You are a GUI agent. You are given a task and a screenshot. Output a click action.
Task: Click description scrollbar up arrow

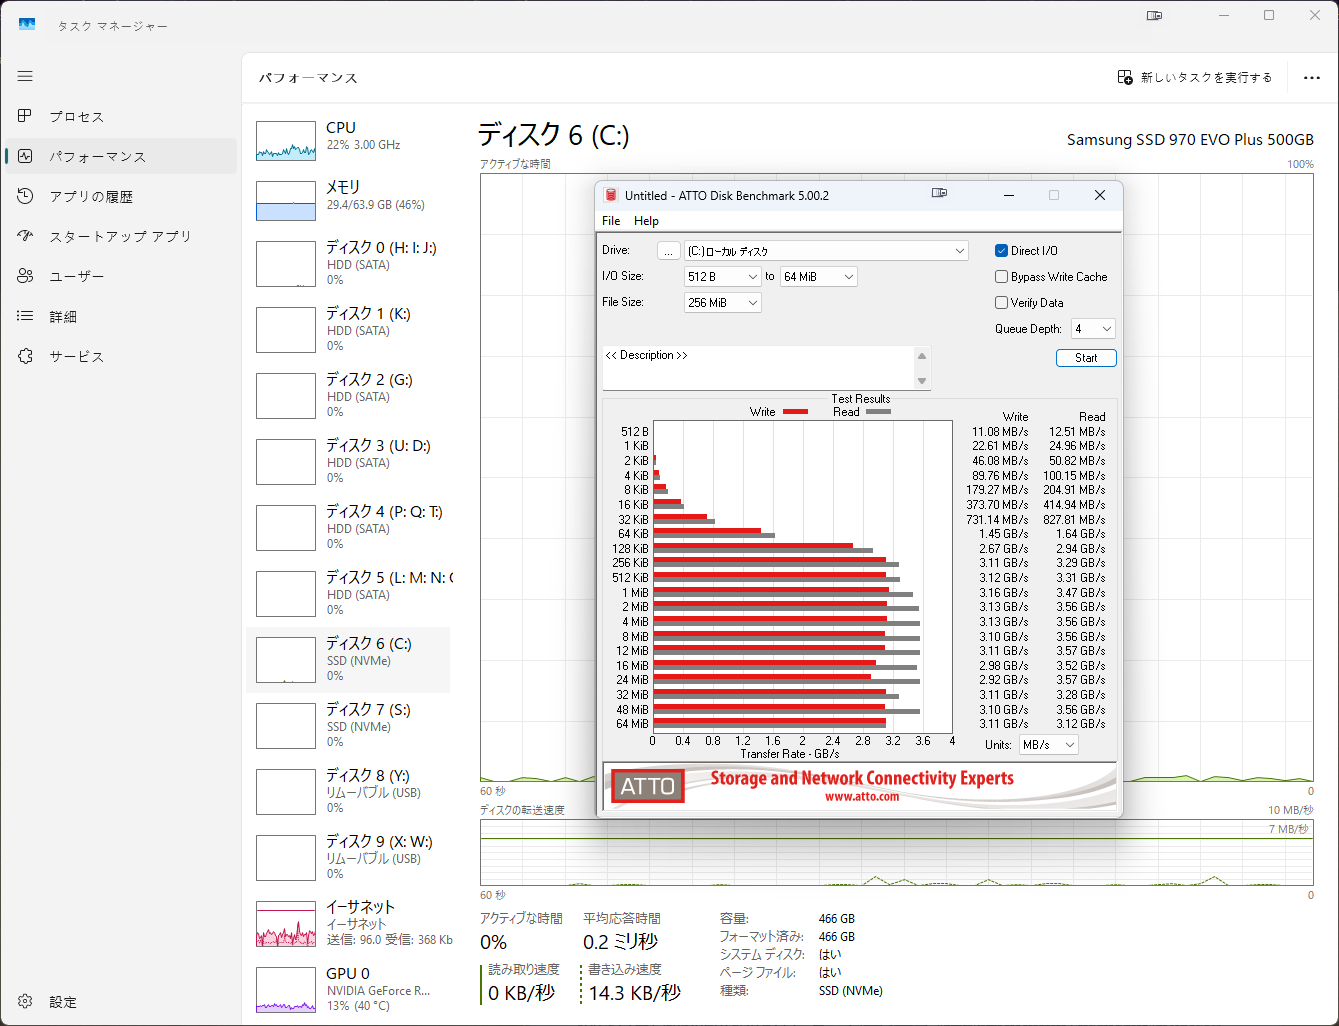pyautogui.click(x=922, y=356)
